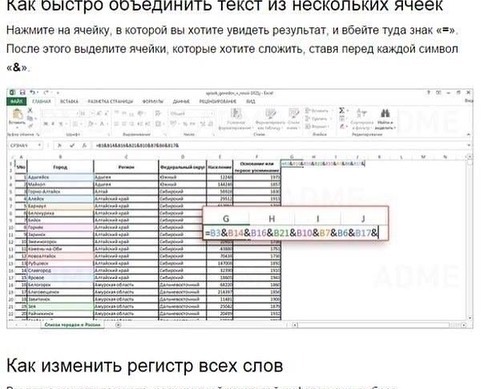
Task: Click the Регион column header cell
Action: point(126,167)
